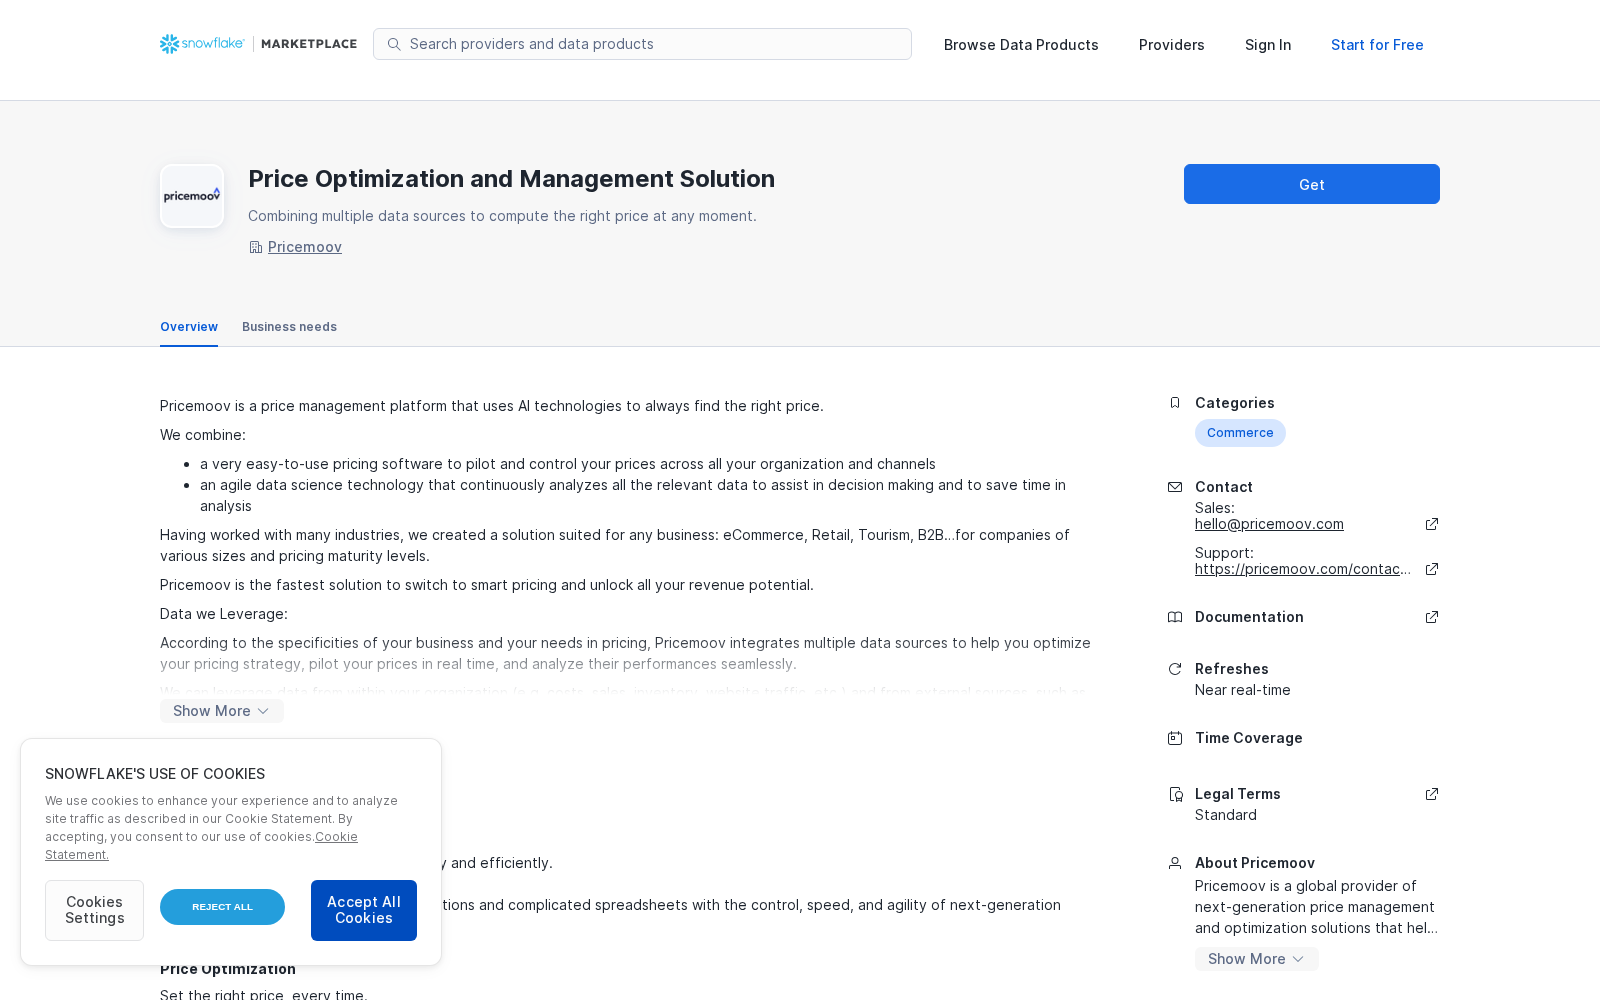Click the Documentation label in the sidebar
Screen dimensions: 1600x1000
[1249, 617]
